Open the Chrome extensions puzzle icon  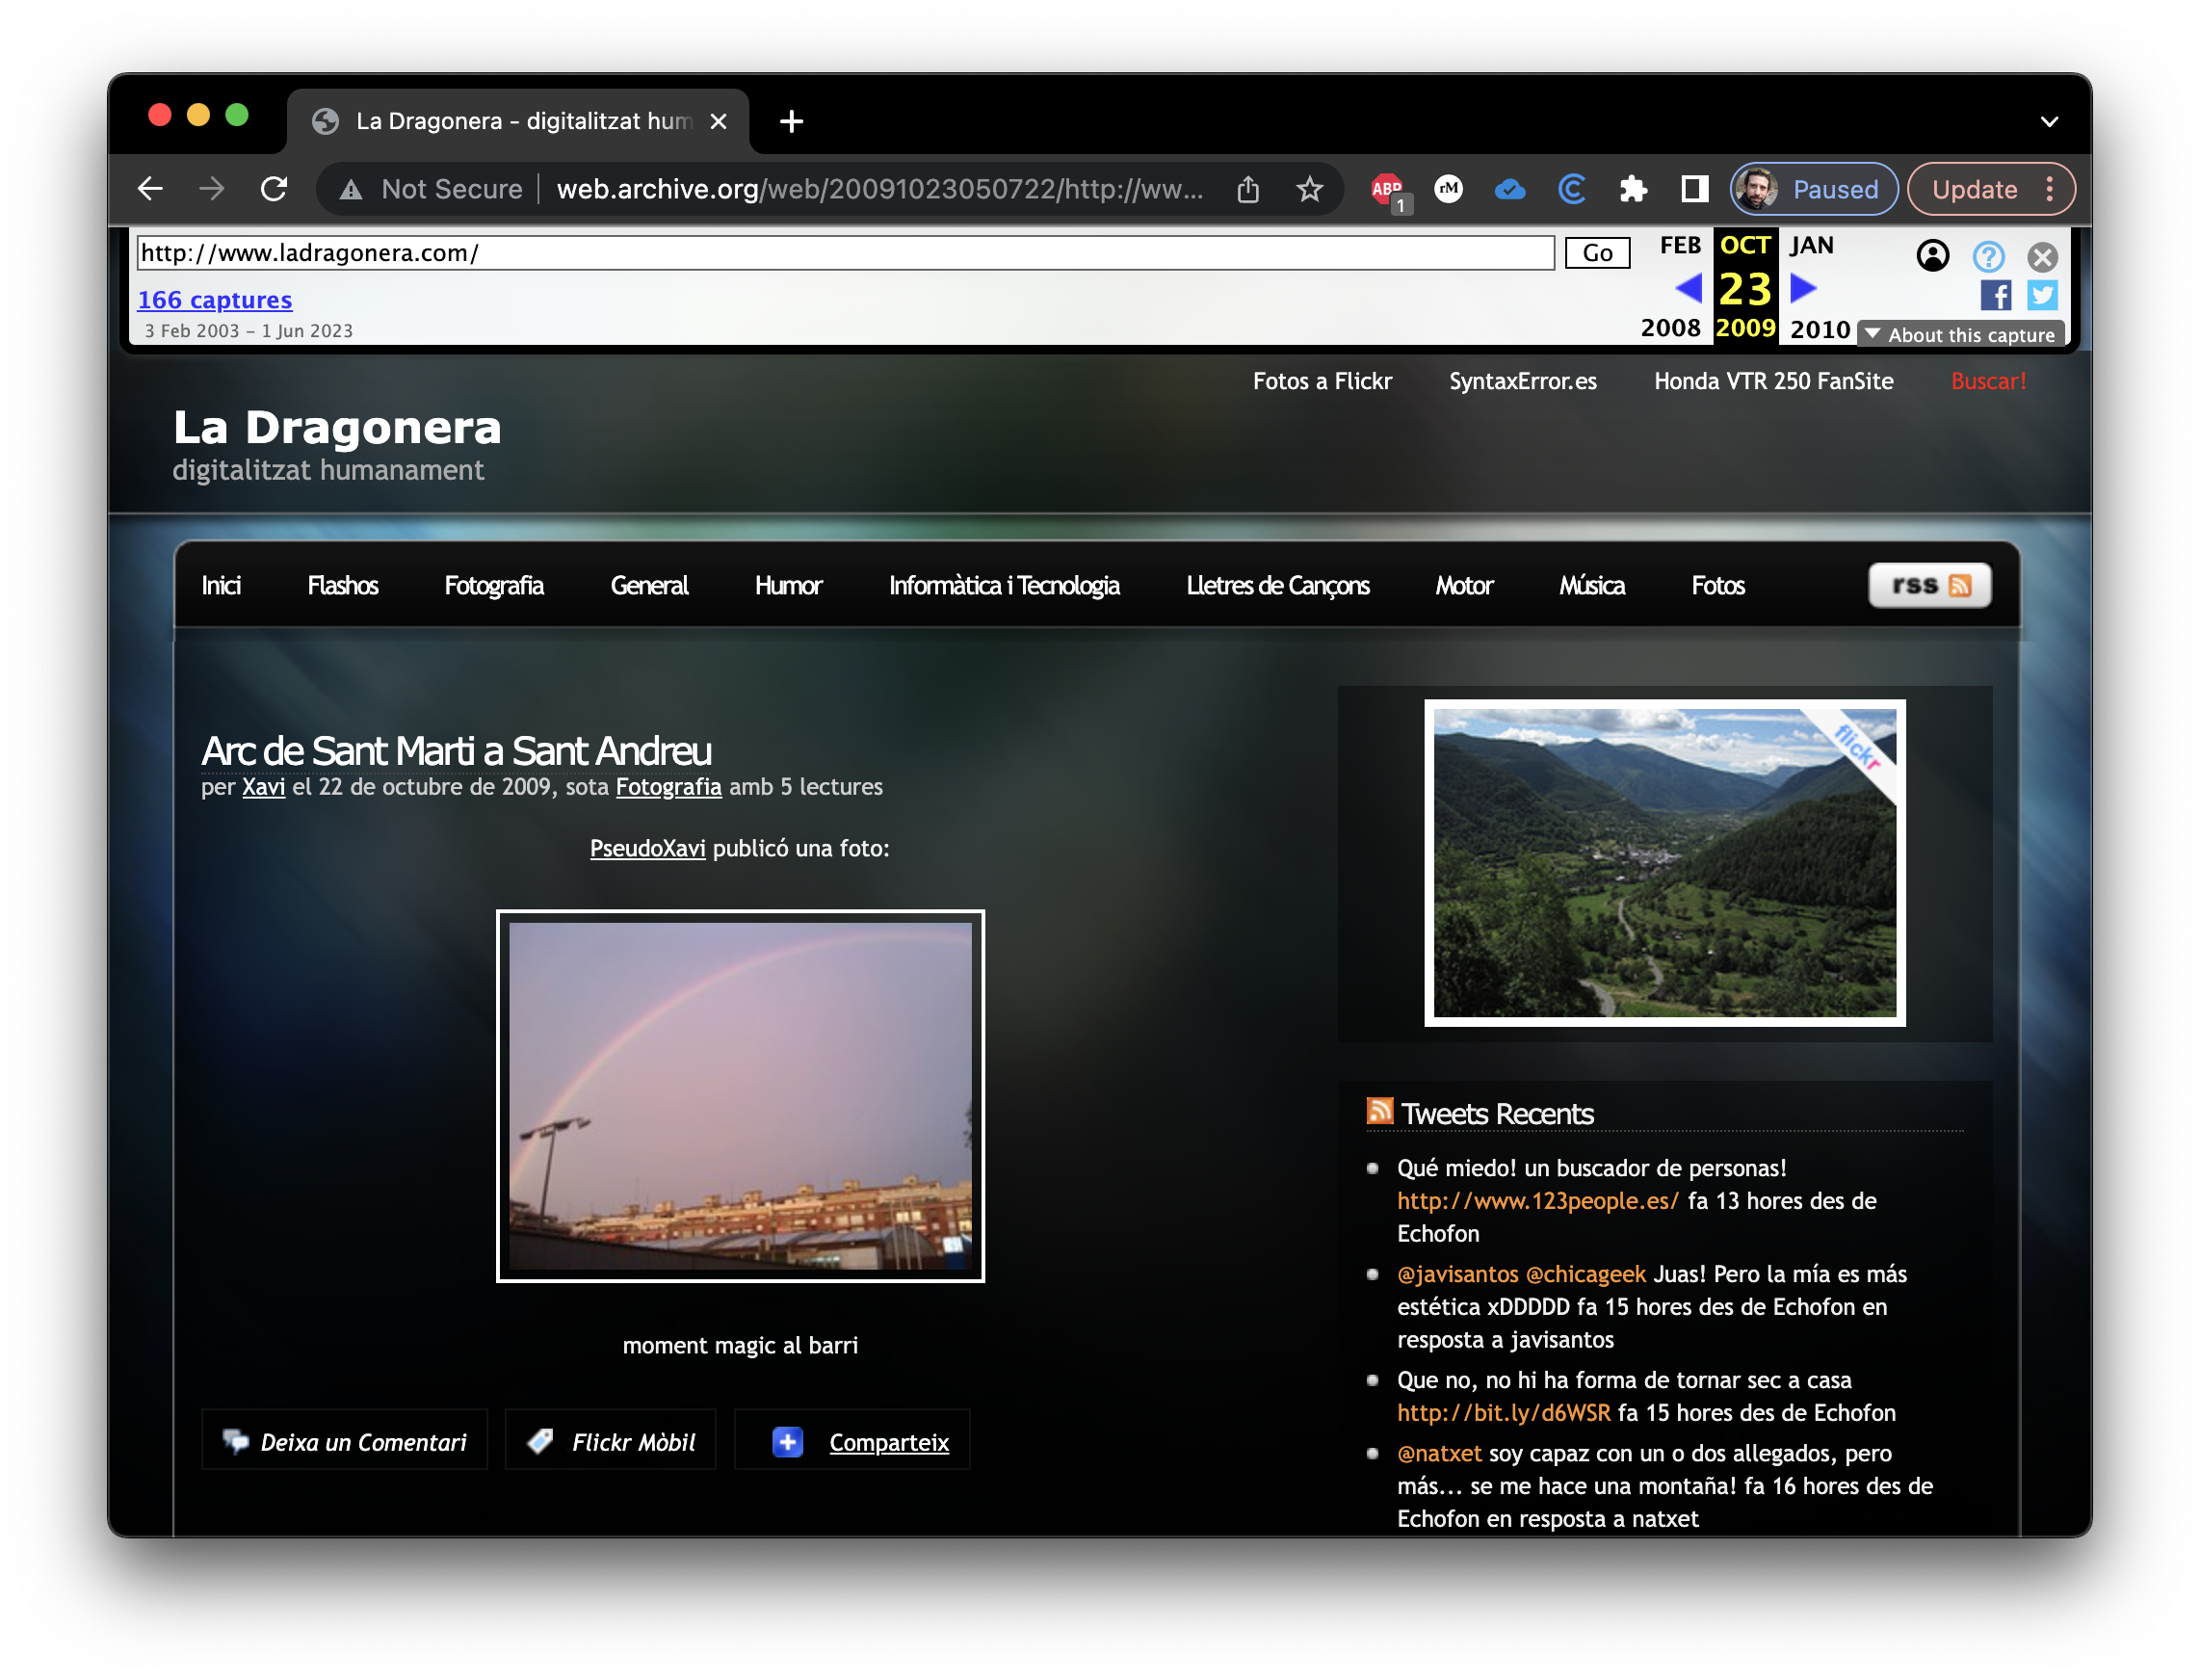1632,189
